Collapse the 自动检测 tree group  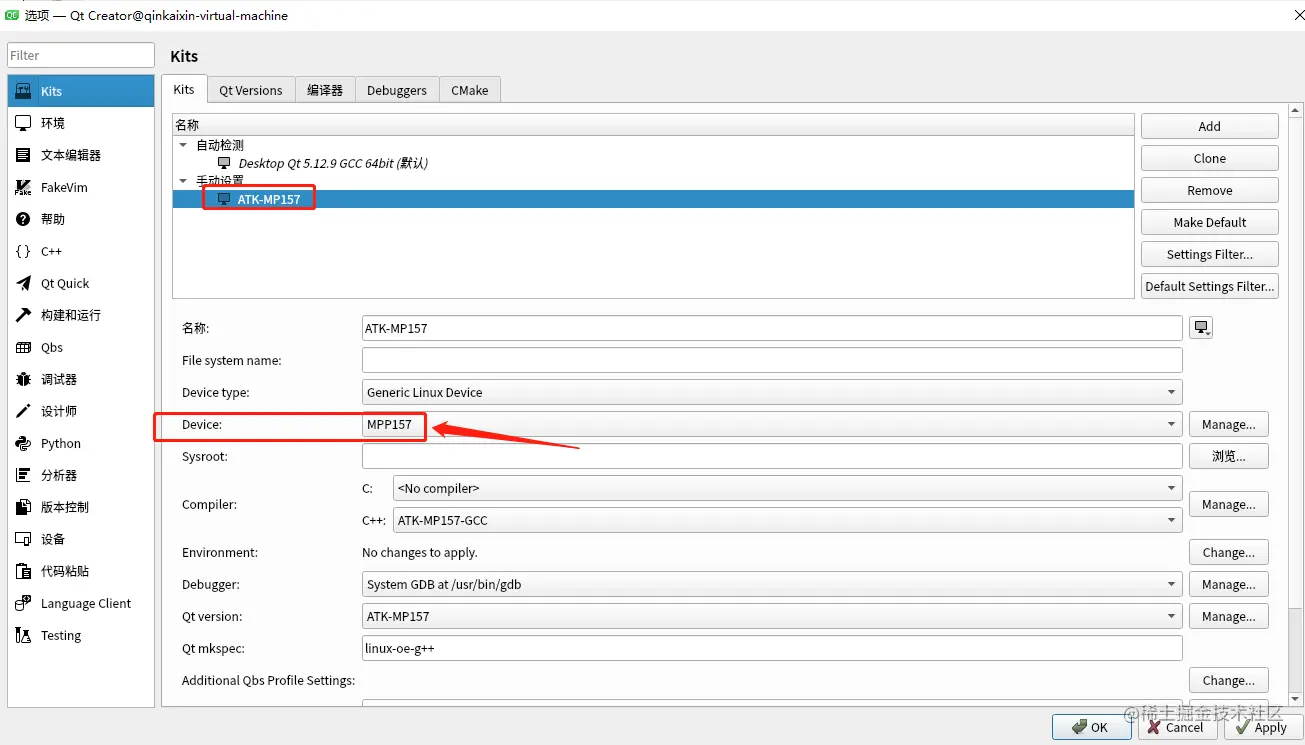pos(183,145)
